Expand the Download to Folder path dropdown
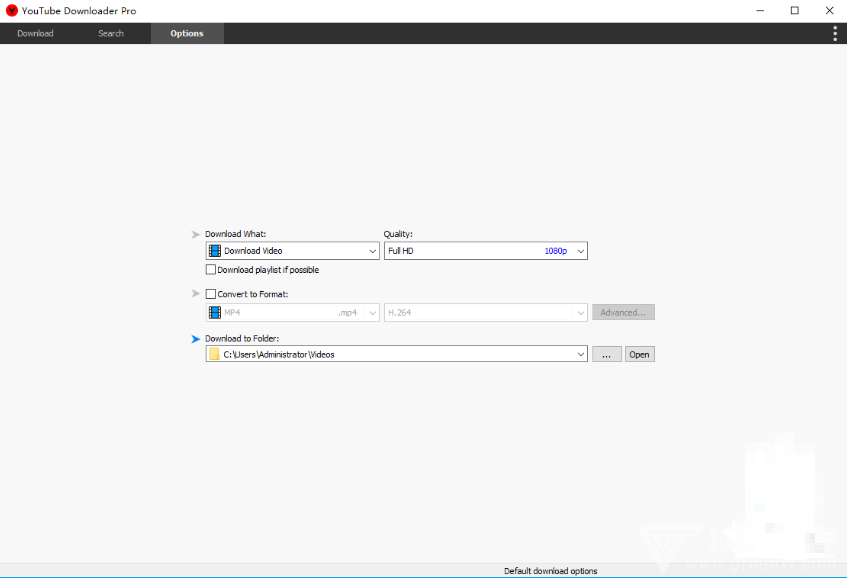The image size is (847, 578). point(580,354)
